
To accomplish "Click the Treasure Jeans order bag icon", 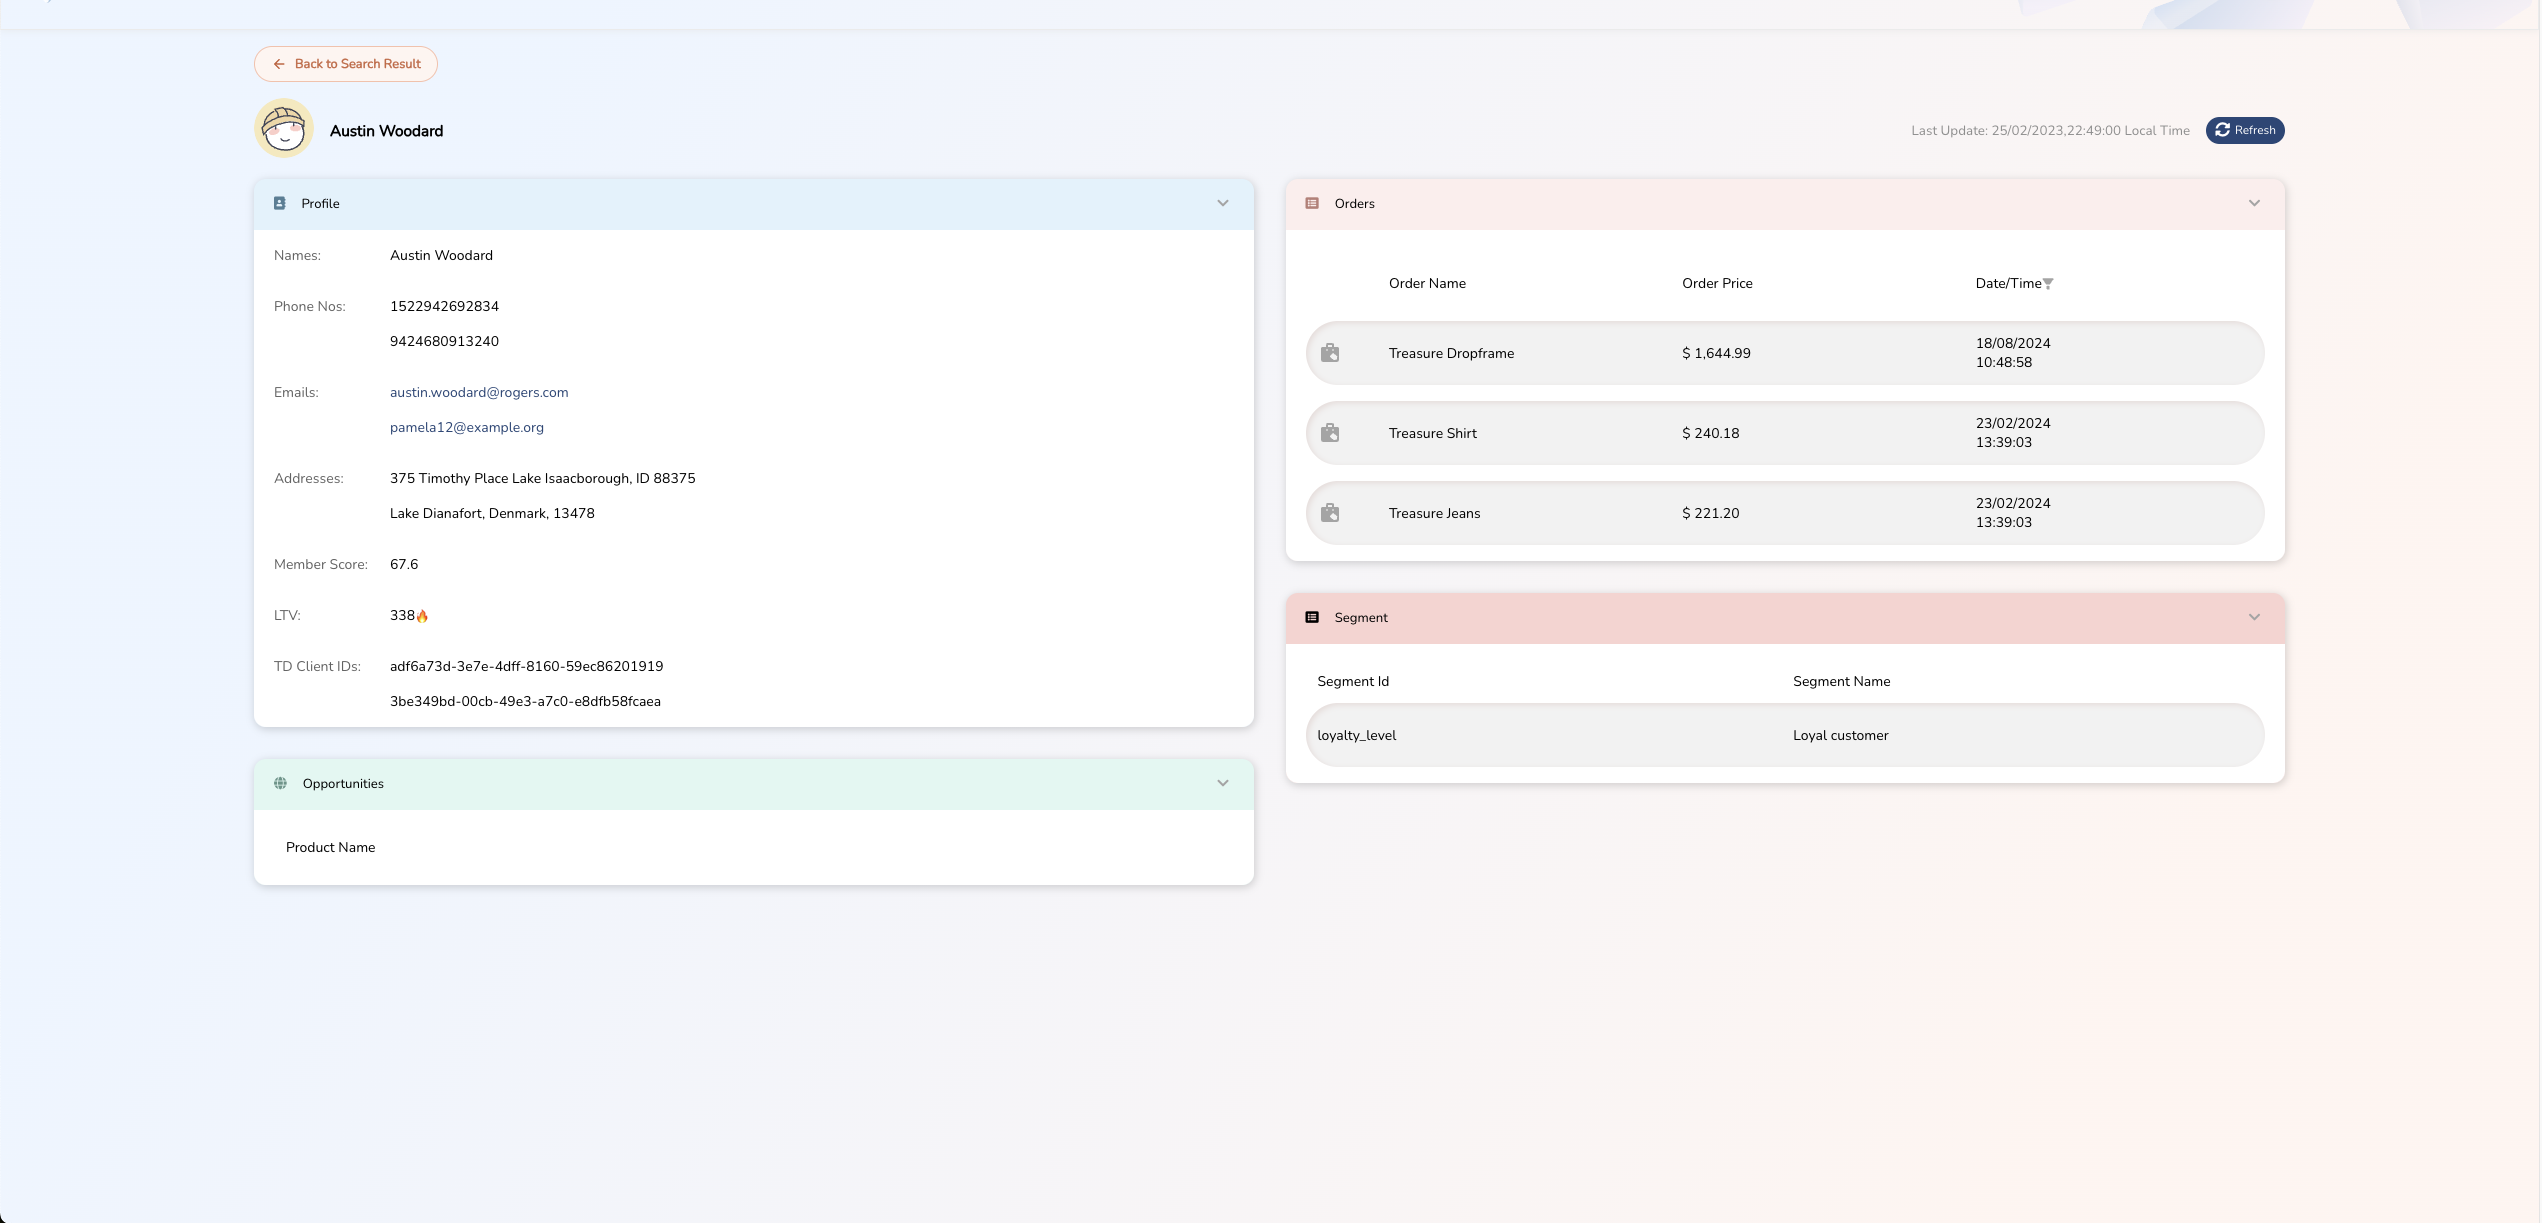I will [1330, 513].
